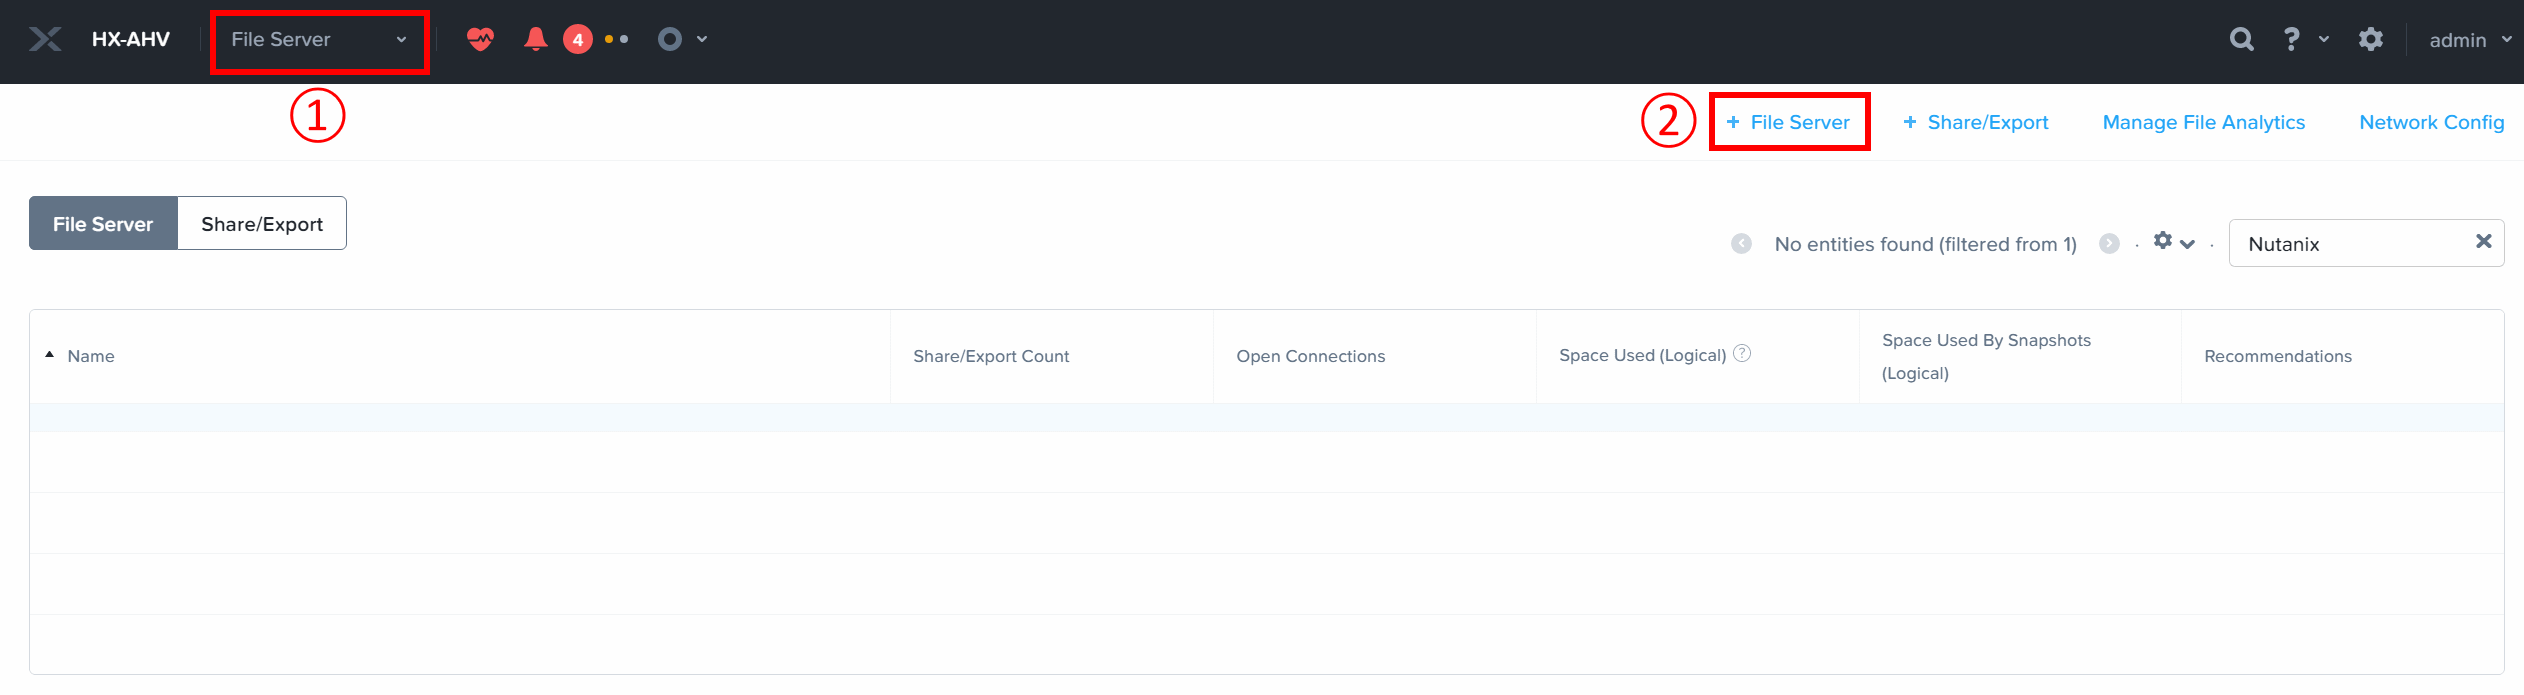
Task: Open Manage File Analytics
Action: (x=2203, y=122)
